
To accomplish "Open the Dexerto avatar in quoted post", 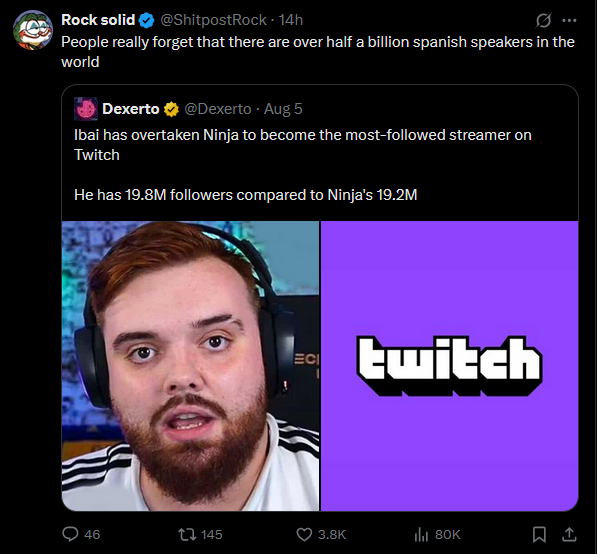I will 86,109.
